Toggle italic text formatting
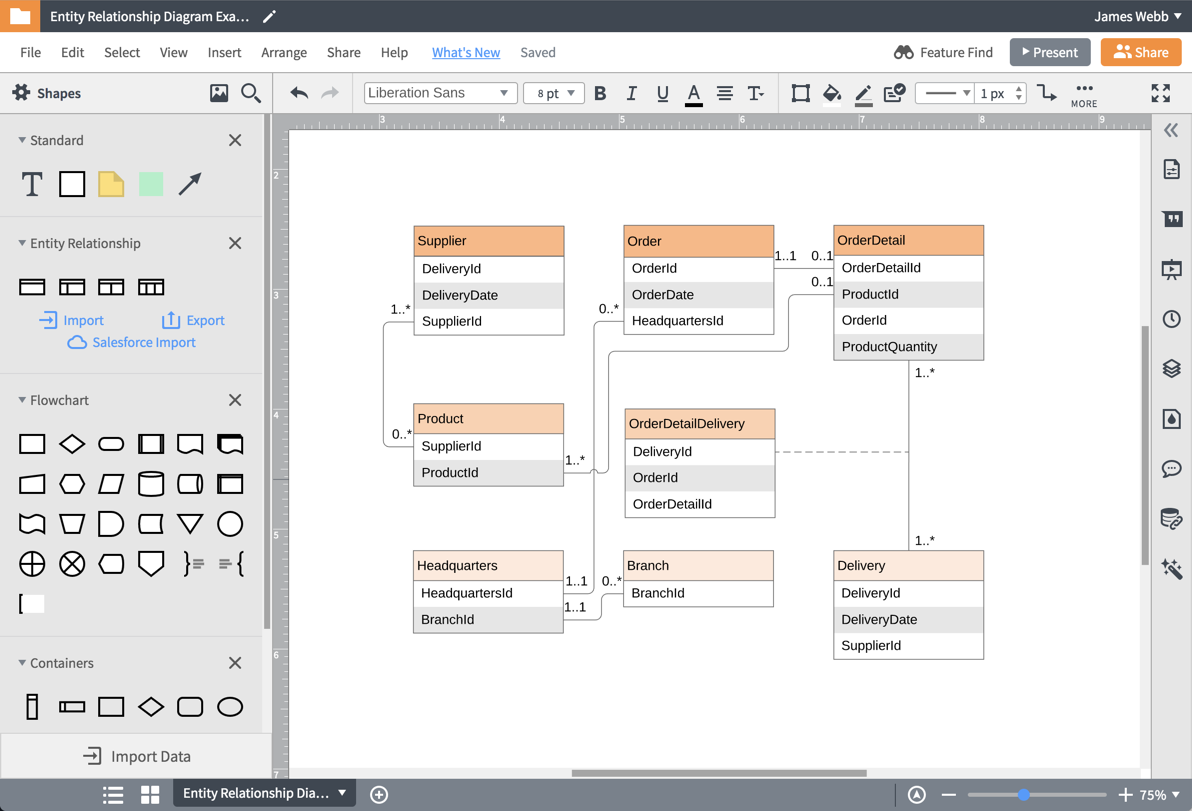1192x811 pixels. [631, 93]
